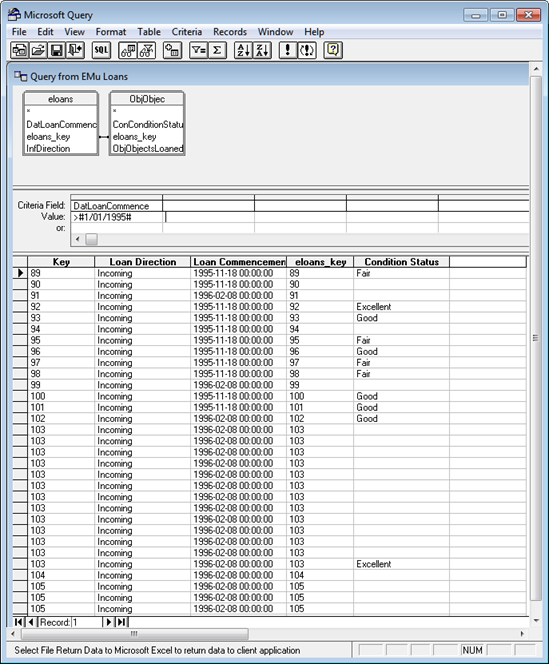549x664 pixels.
Task: Click the Record number input field
Action: pos(86,622)
